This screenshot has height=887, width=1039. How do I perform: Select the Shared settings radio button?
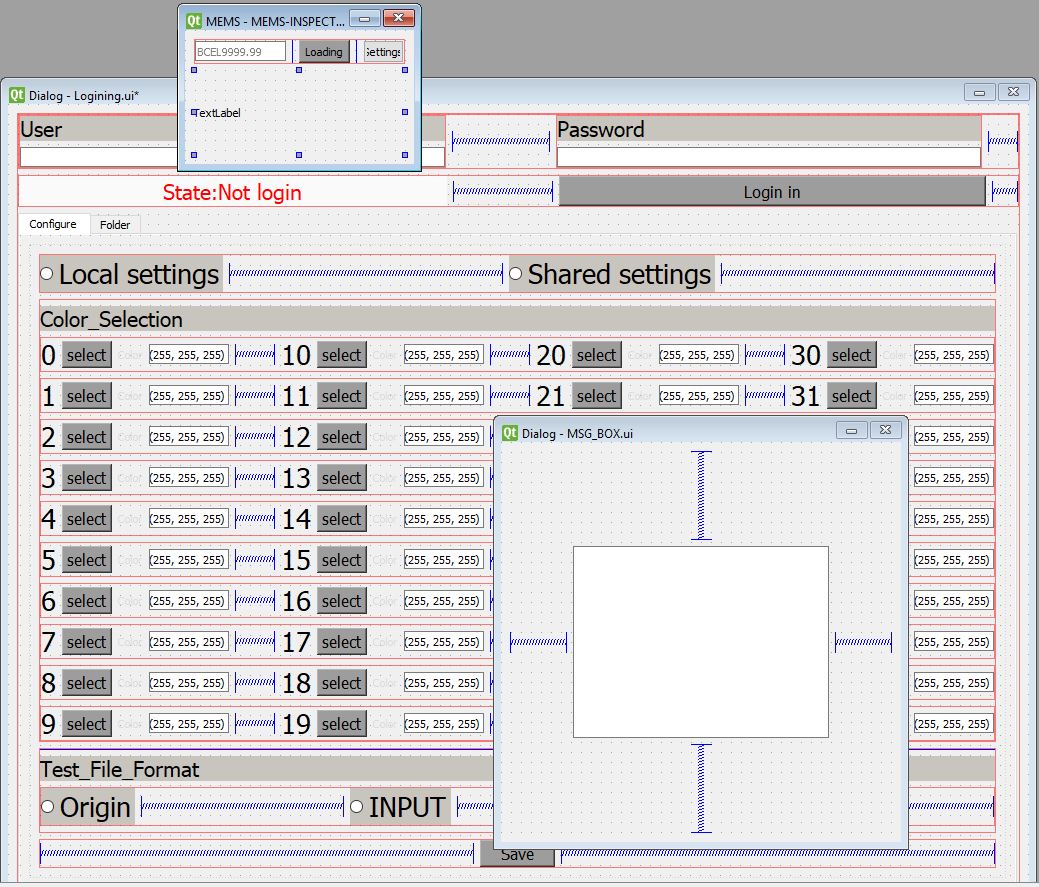point(515,273)
